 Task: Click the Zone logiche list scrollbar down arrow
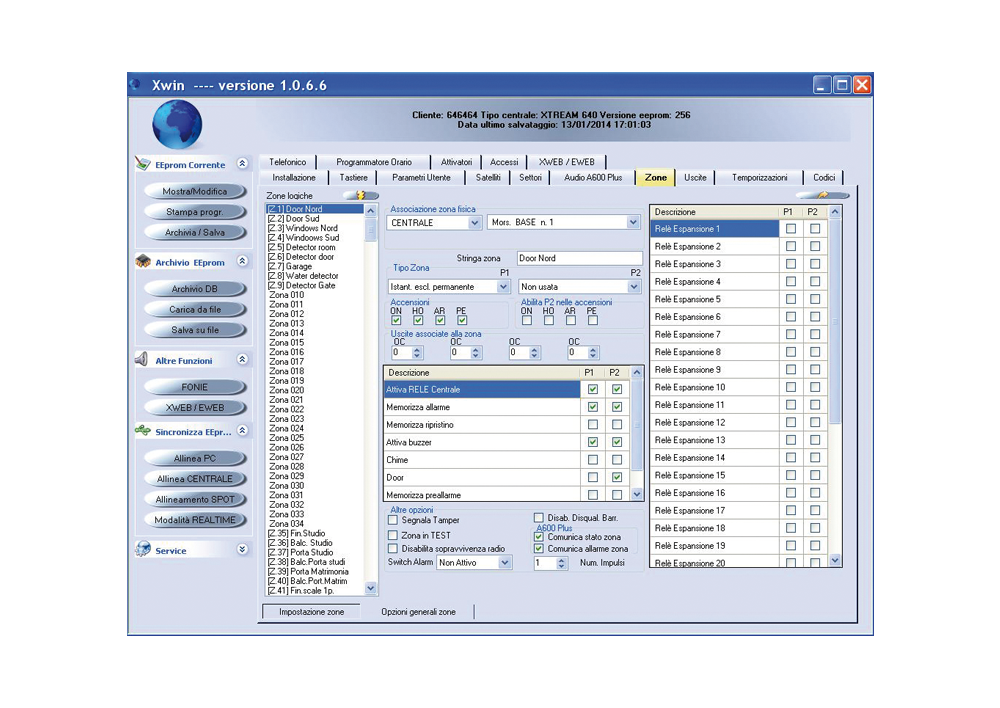[372, 590]
